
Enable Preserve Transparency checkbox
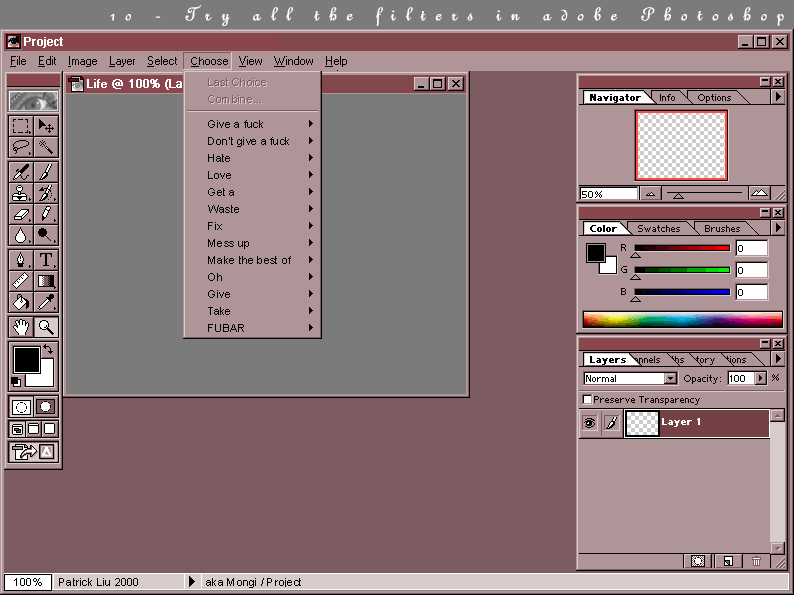pos(588,400)
